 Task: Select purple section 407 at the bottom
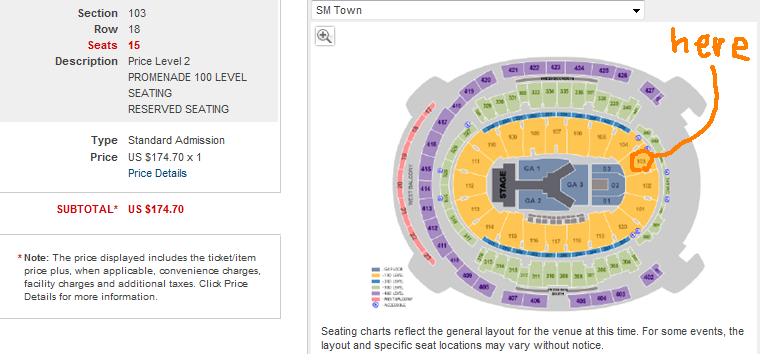coord(513,297)
